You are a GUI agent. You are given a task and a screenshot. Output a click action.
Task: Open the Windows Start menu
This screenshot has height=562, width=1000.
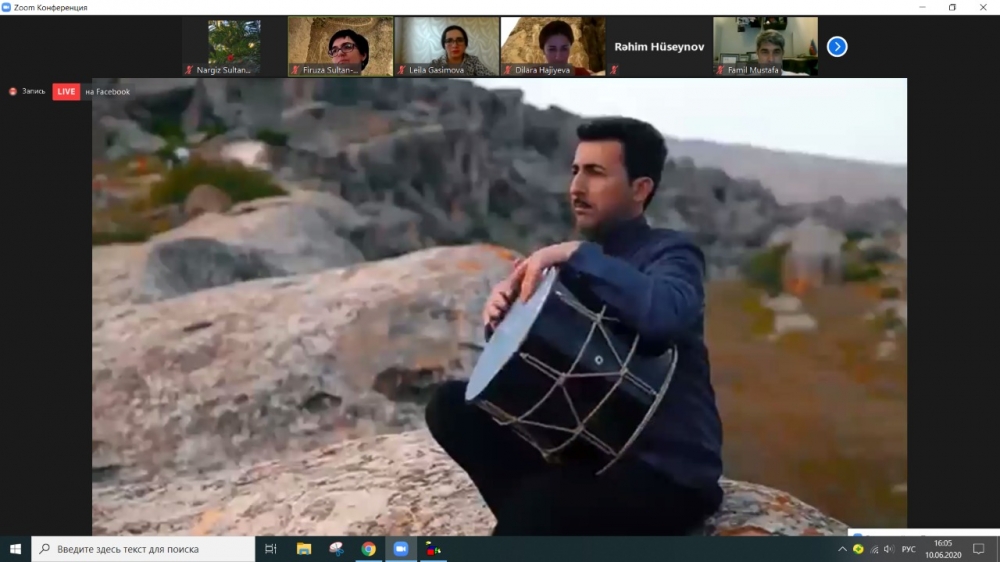pyautogui.click(x=15, y=549)
